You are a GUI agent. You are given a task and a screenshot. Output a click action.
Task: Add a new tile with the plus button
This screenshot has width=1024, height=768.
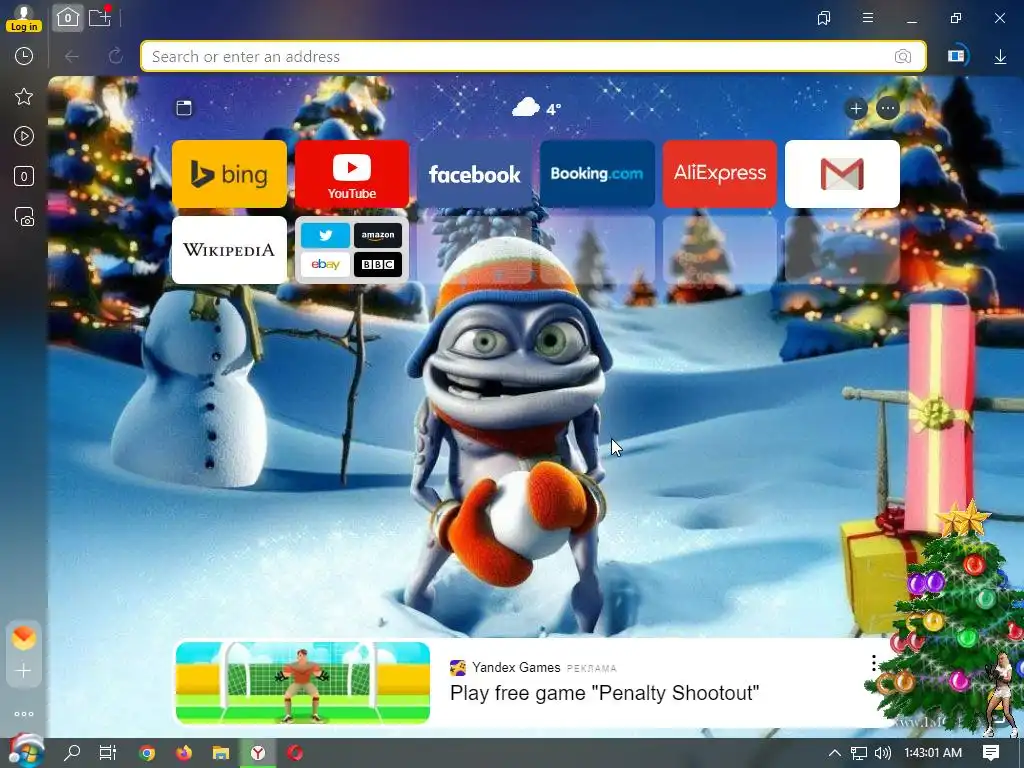point(856,108)
